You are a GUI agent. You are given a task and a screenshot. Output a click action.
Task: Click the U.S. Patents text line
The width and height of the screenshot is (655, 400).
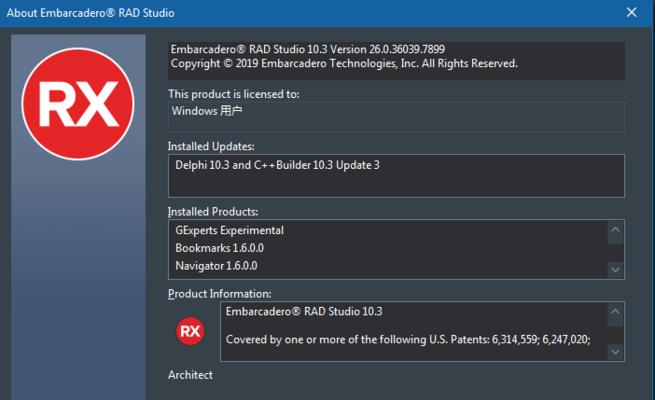point(408,339)
